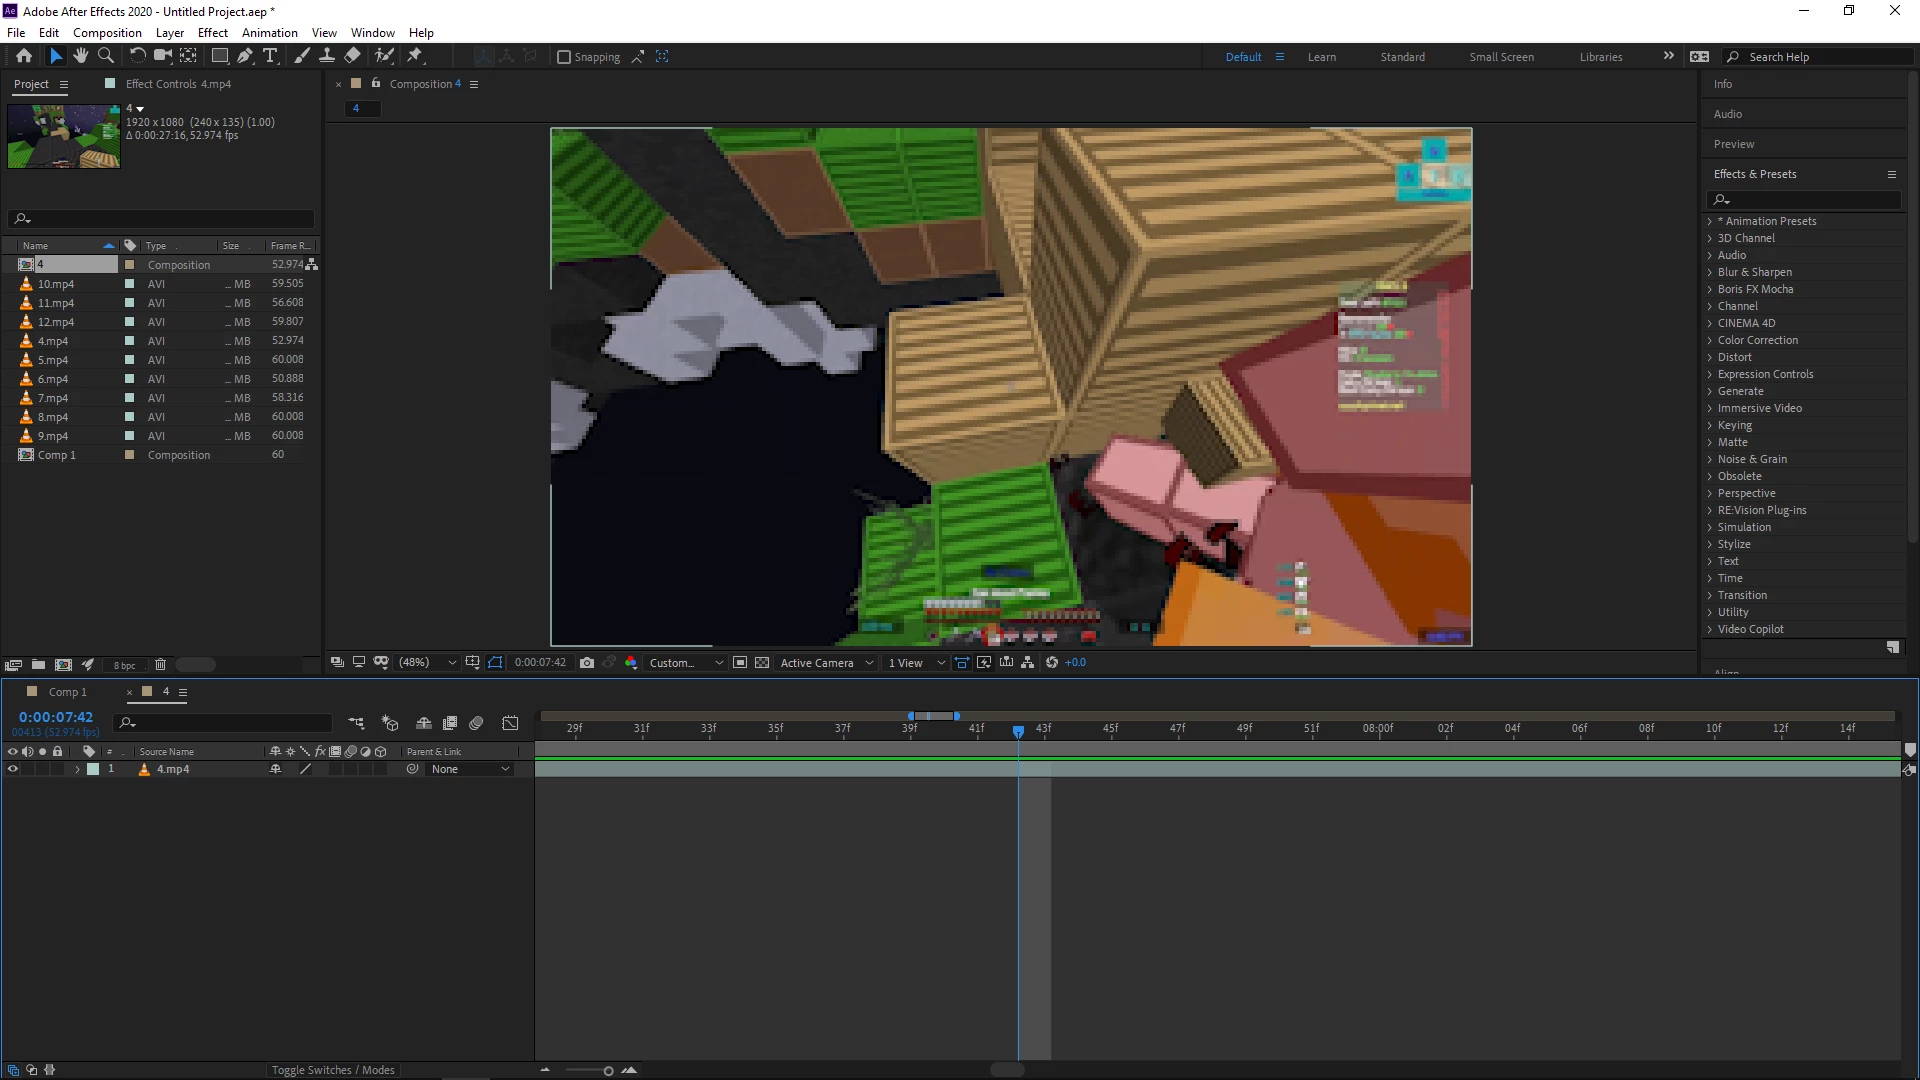
Task: Hide the 4.mp4 layer with eye toggle
Action: tap(13, 769)
